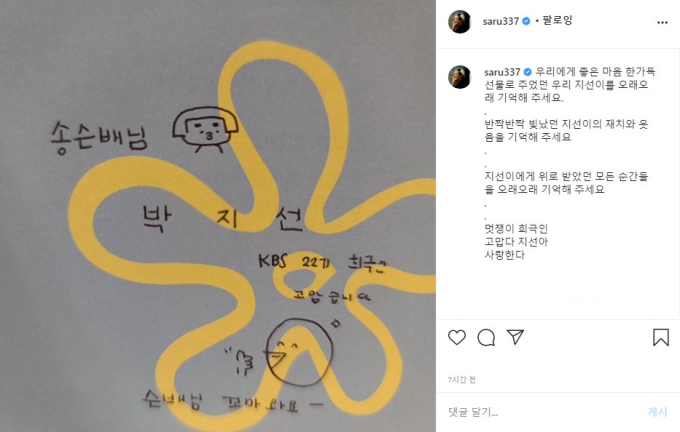Click the cartoon face doodle near 송은배님
Viewport: 680px width, 432px height.
click(205, 129)
